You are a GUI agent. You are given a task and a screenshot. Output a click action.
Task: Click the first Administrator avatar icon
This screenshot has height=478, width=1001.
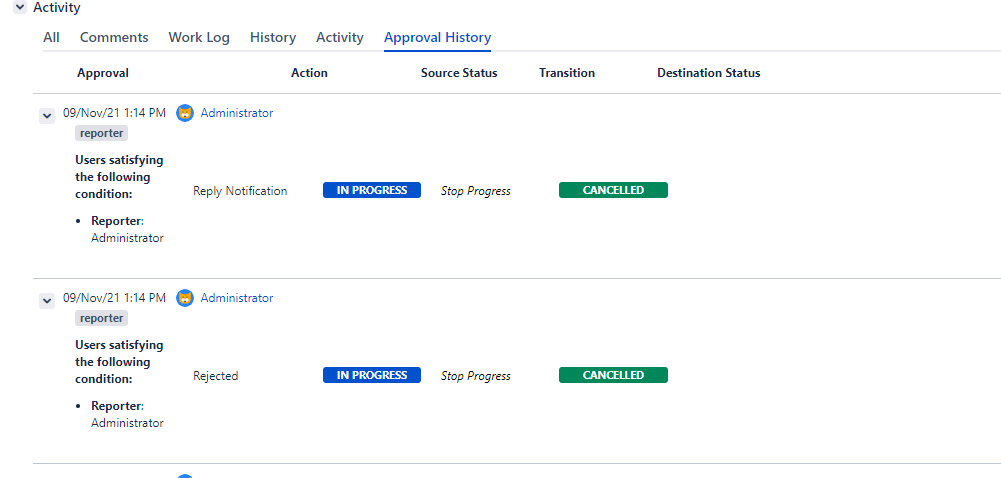(185, 113)
